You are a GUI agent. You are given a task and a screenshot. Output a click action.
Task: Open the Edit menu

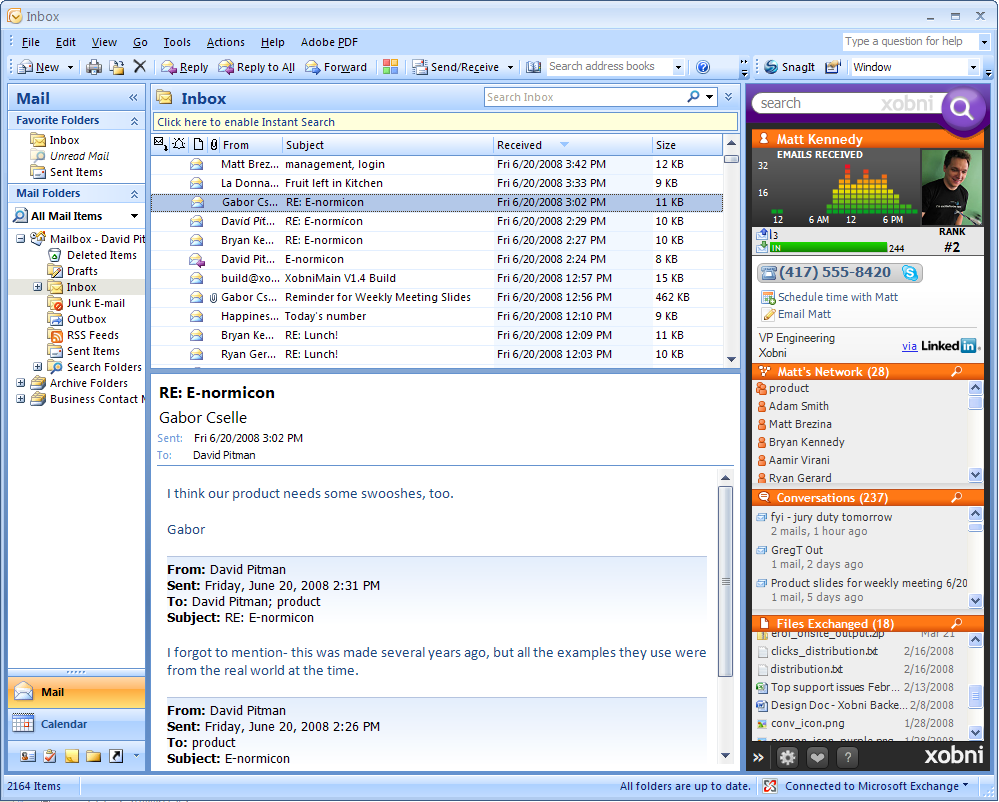[x=66, y=42]
